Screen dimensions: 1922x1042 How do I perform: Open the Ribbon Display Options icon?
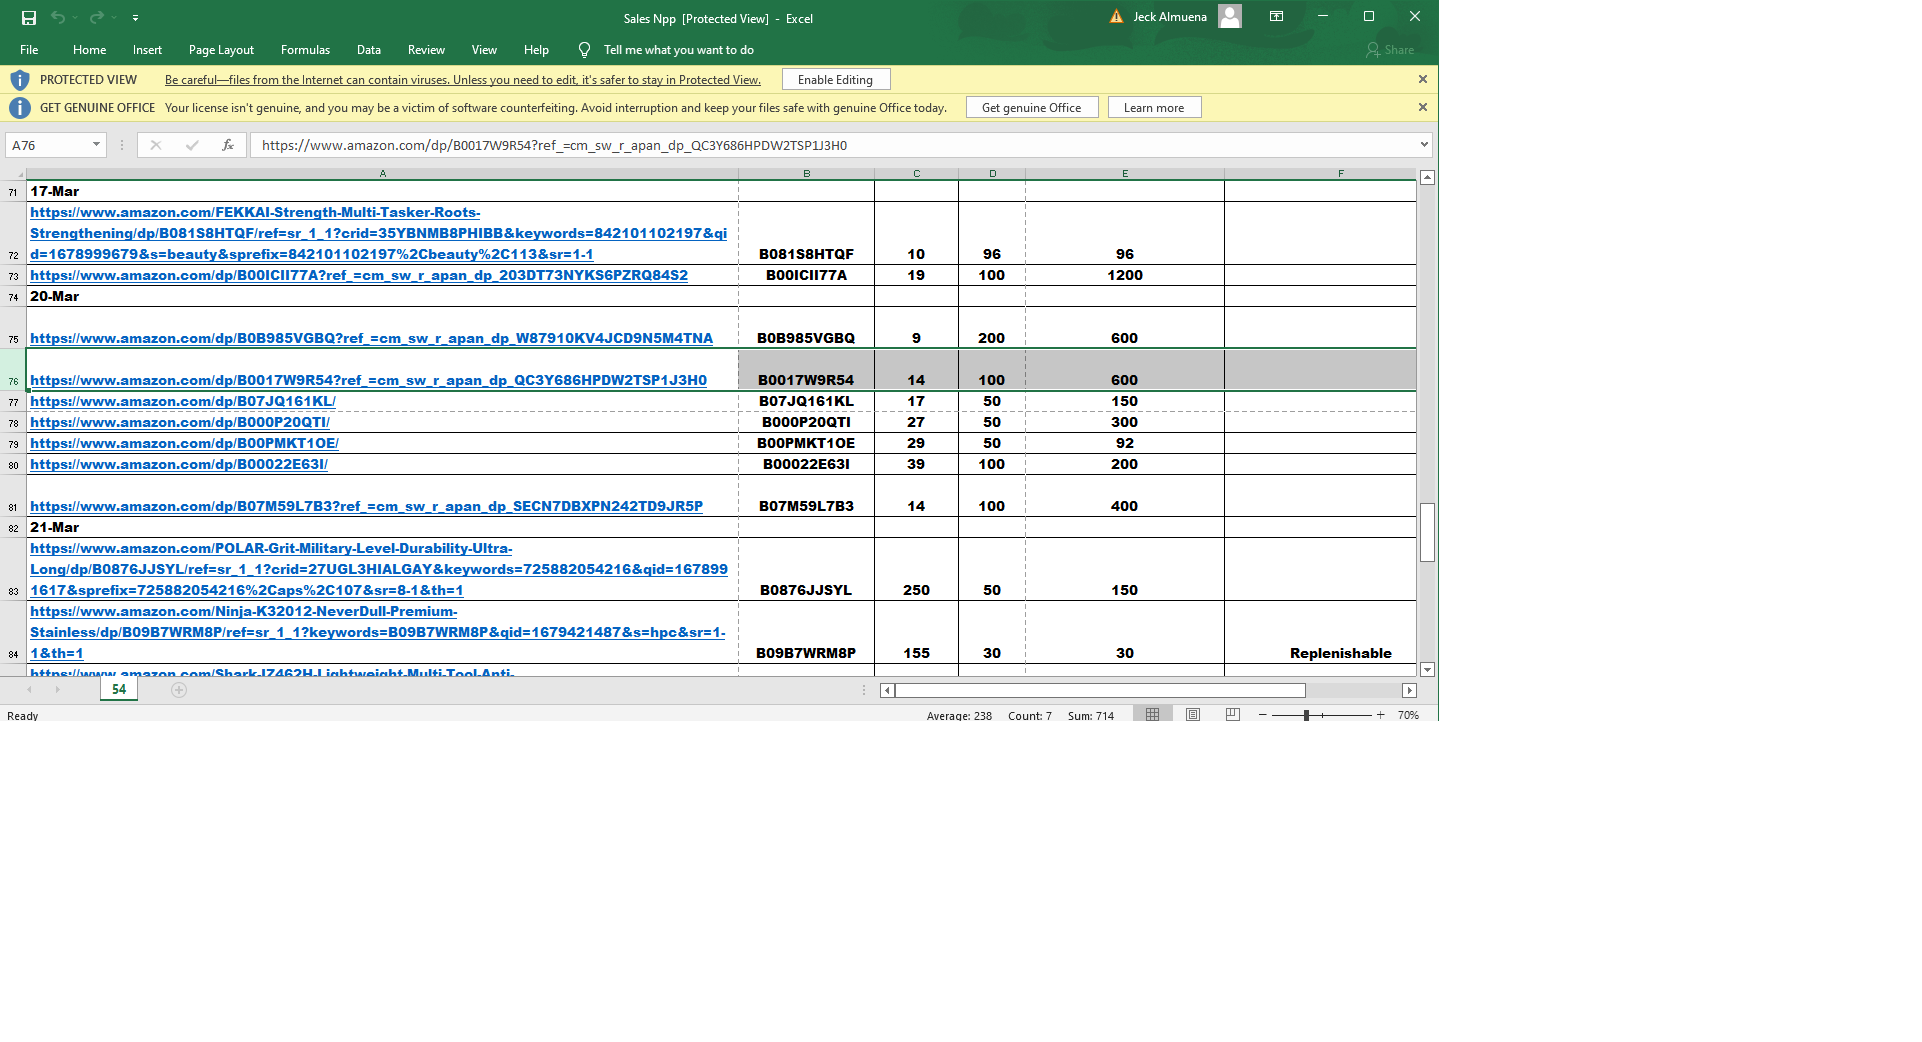tap(1277, 17)
